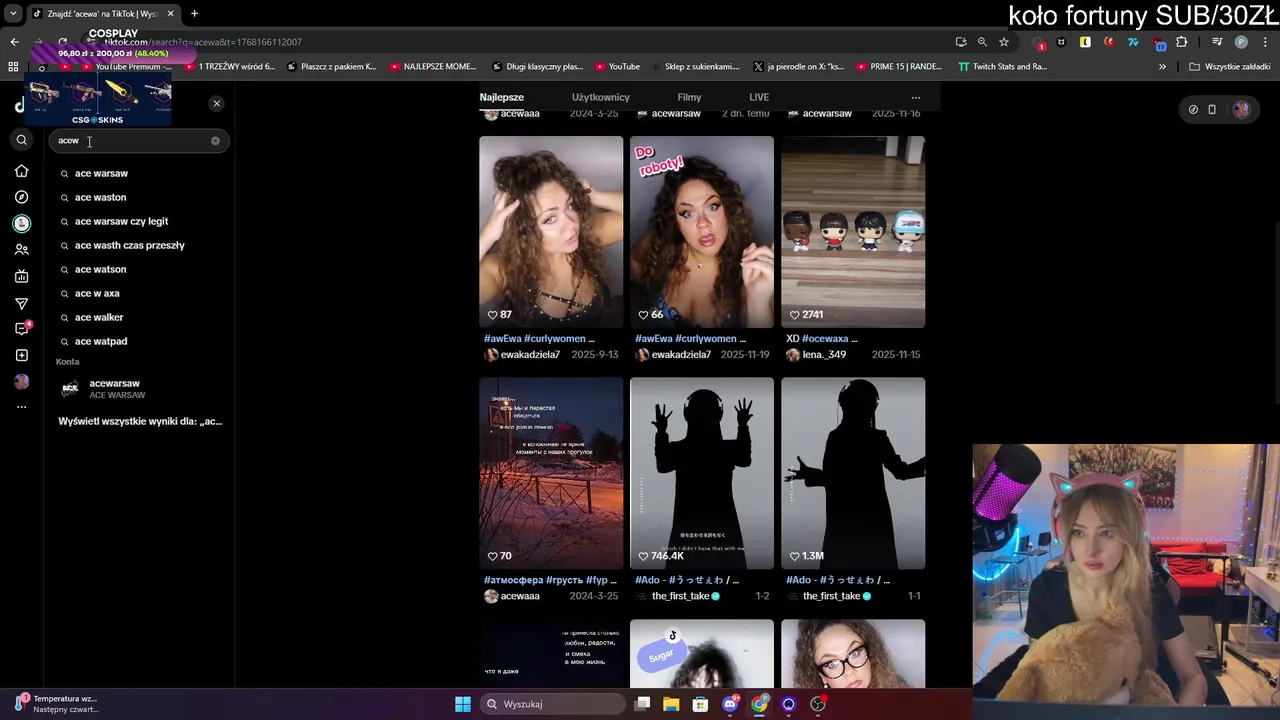The width and height of the screenshot is (1280, 720).
Task: Open the Inbox activity icon with badge
Action: [x=21, y=329]
